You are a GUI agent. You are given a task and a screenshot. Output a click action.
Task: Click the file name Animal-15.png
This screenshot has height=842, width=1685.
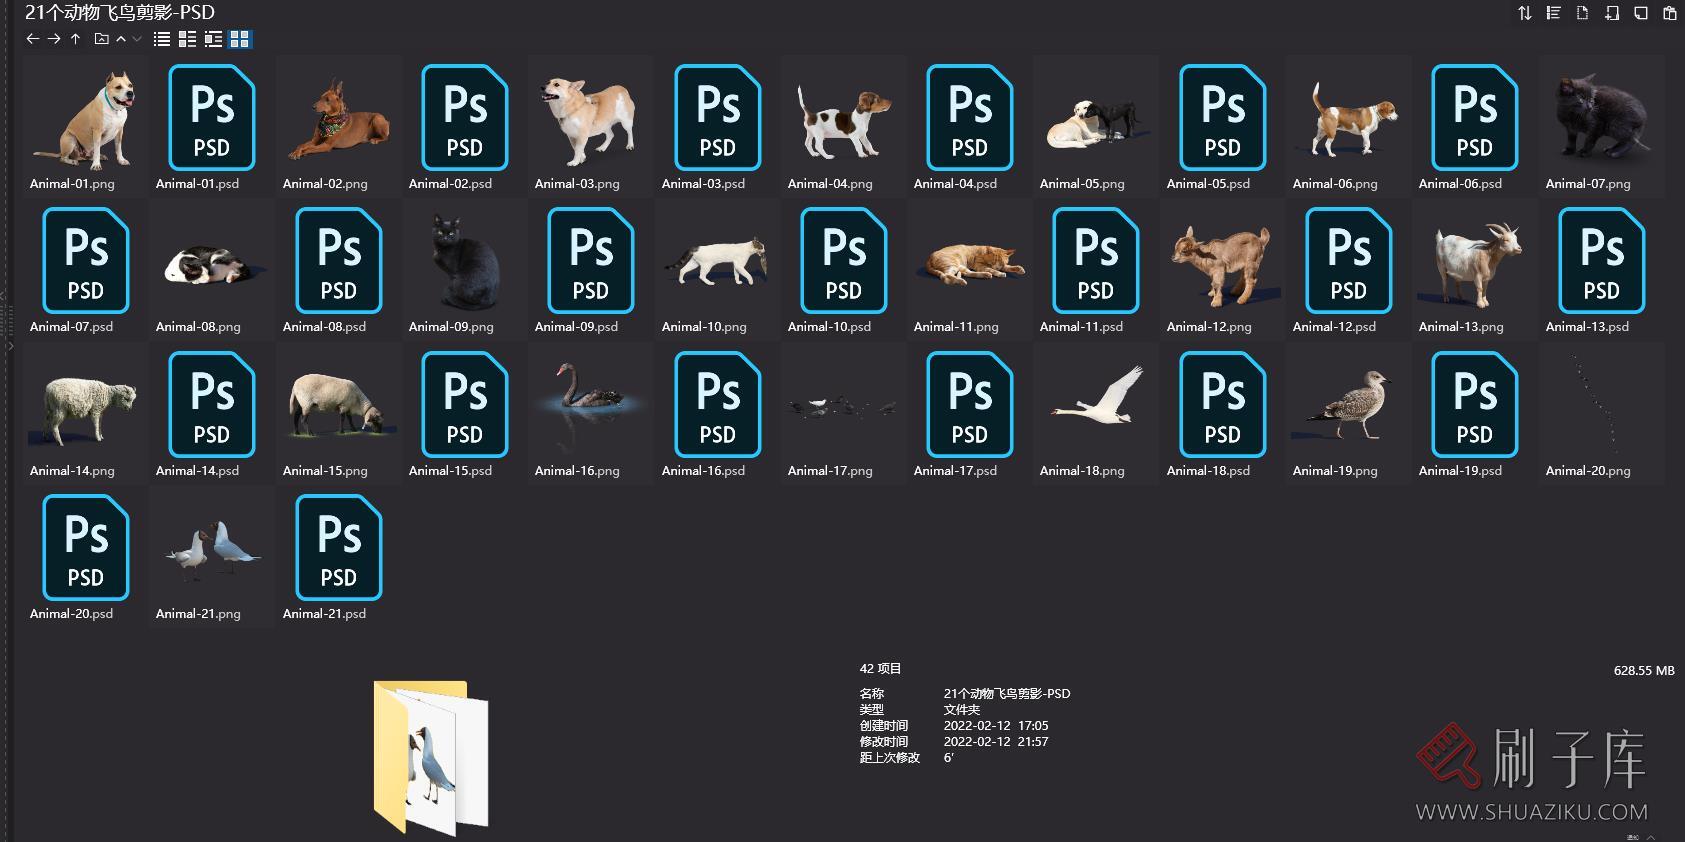[x=325, y=471]
